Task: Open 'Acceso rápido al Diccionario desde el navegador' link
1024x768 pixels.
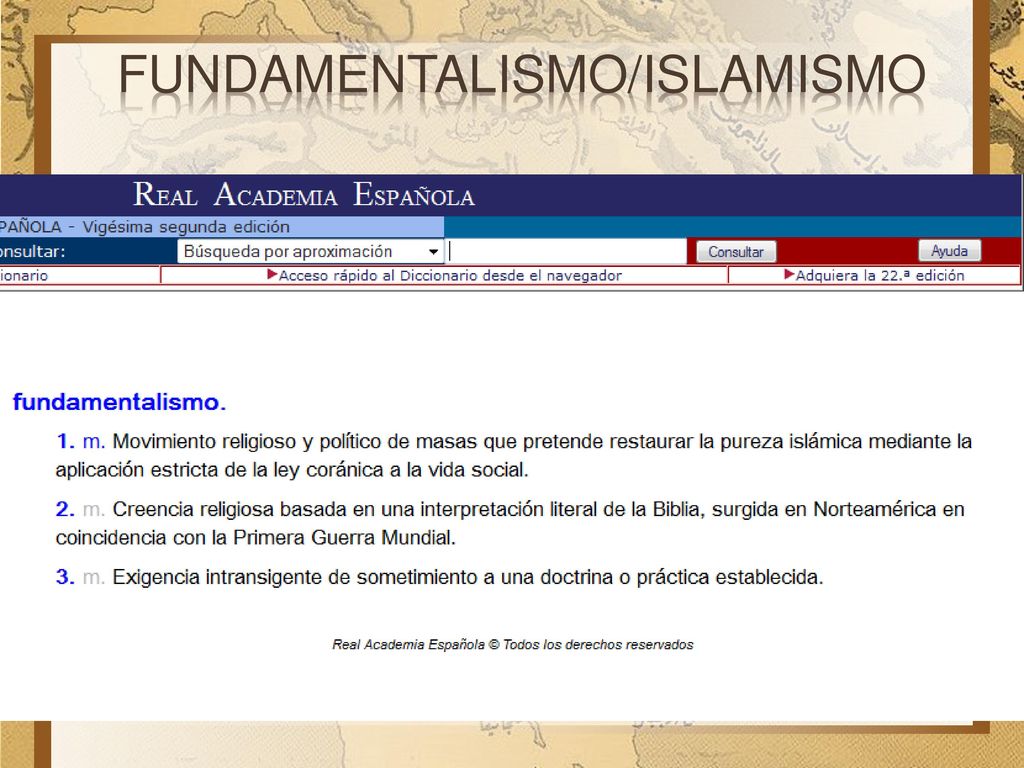Action: [450, 276]
